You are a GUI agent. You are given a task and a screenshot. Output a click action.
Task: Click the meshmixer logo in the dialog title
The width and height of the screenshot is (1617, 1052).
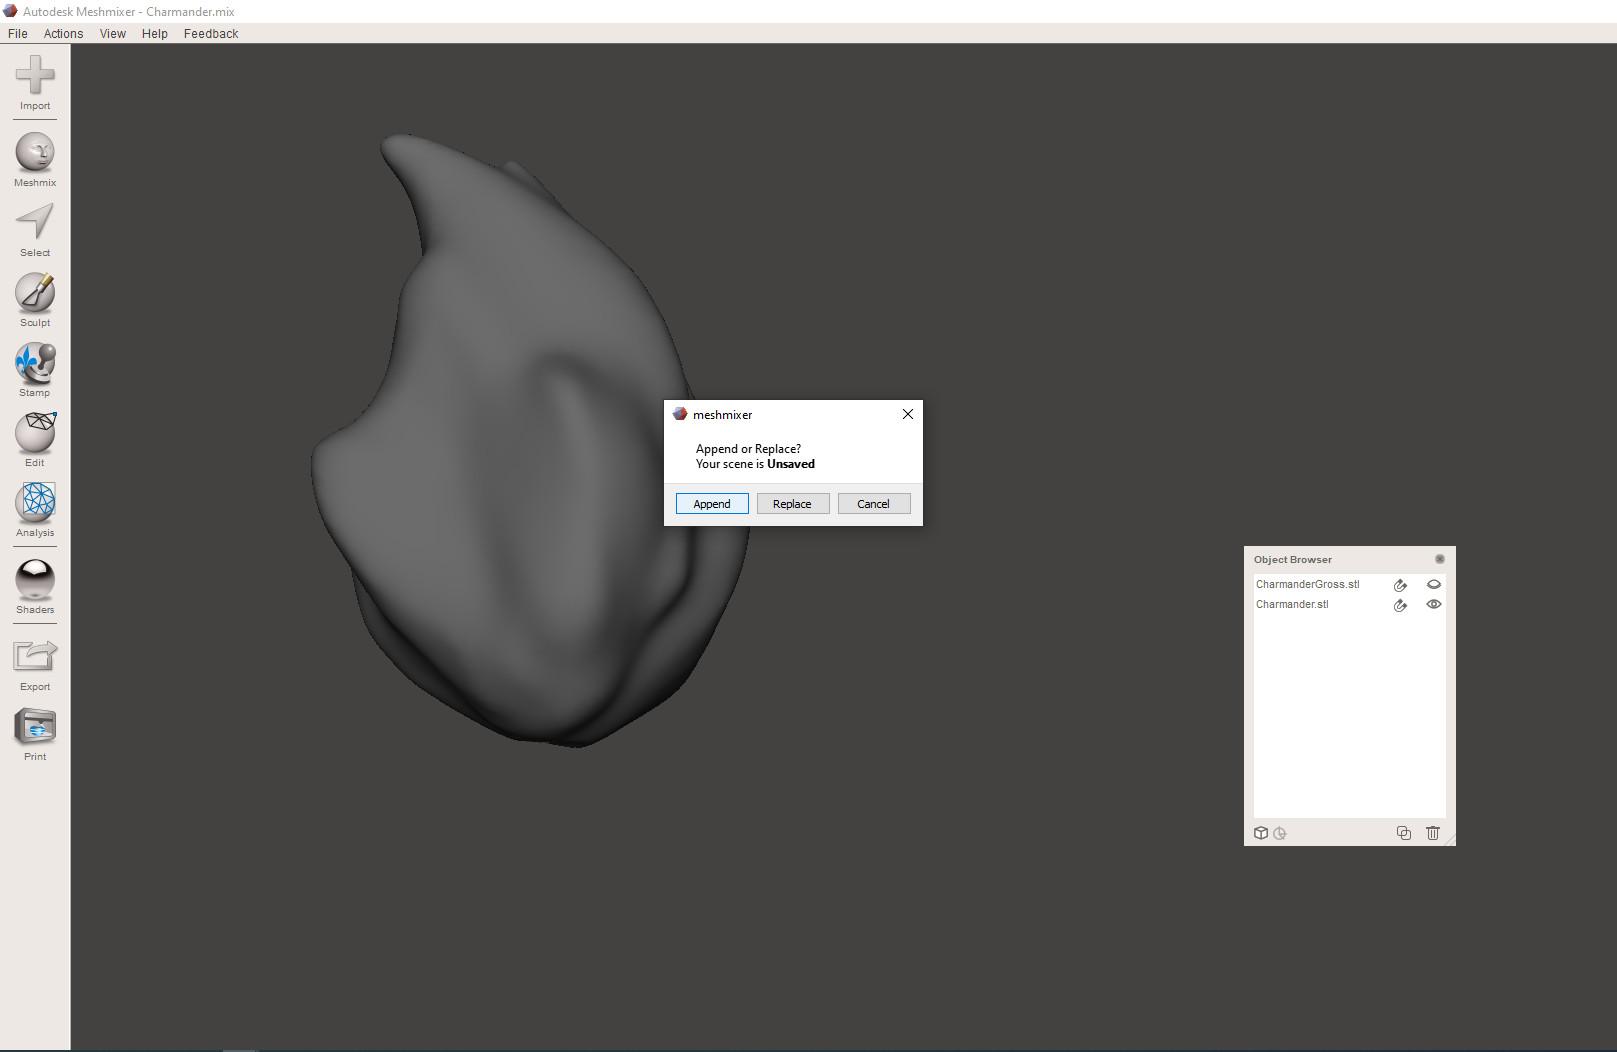(x=680, y=414)
